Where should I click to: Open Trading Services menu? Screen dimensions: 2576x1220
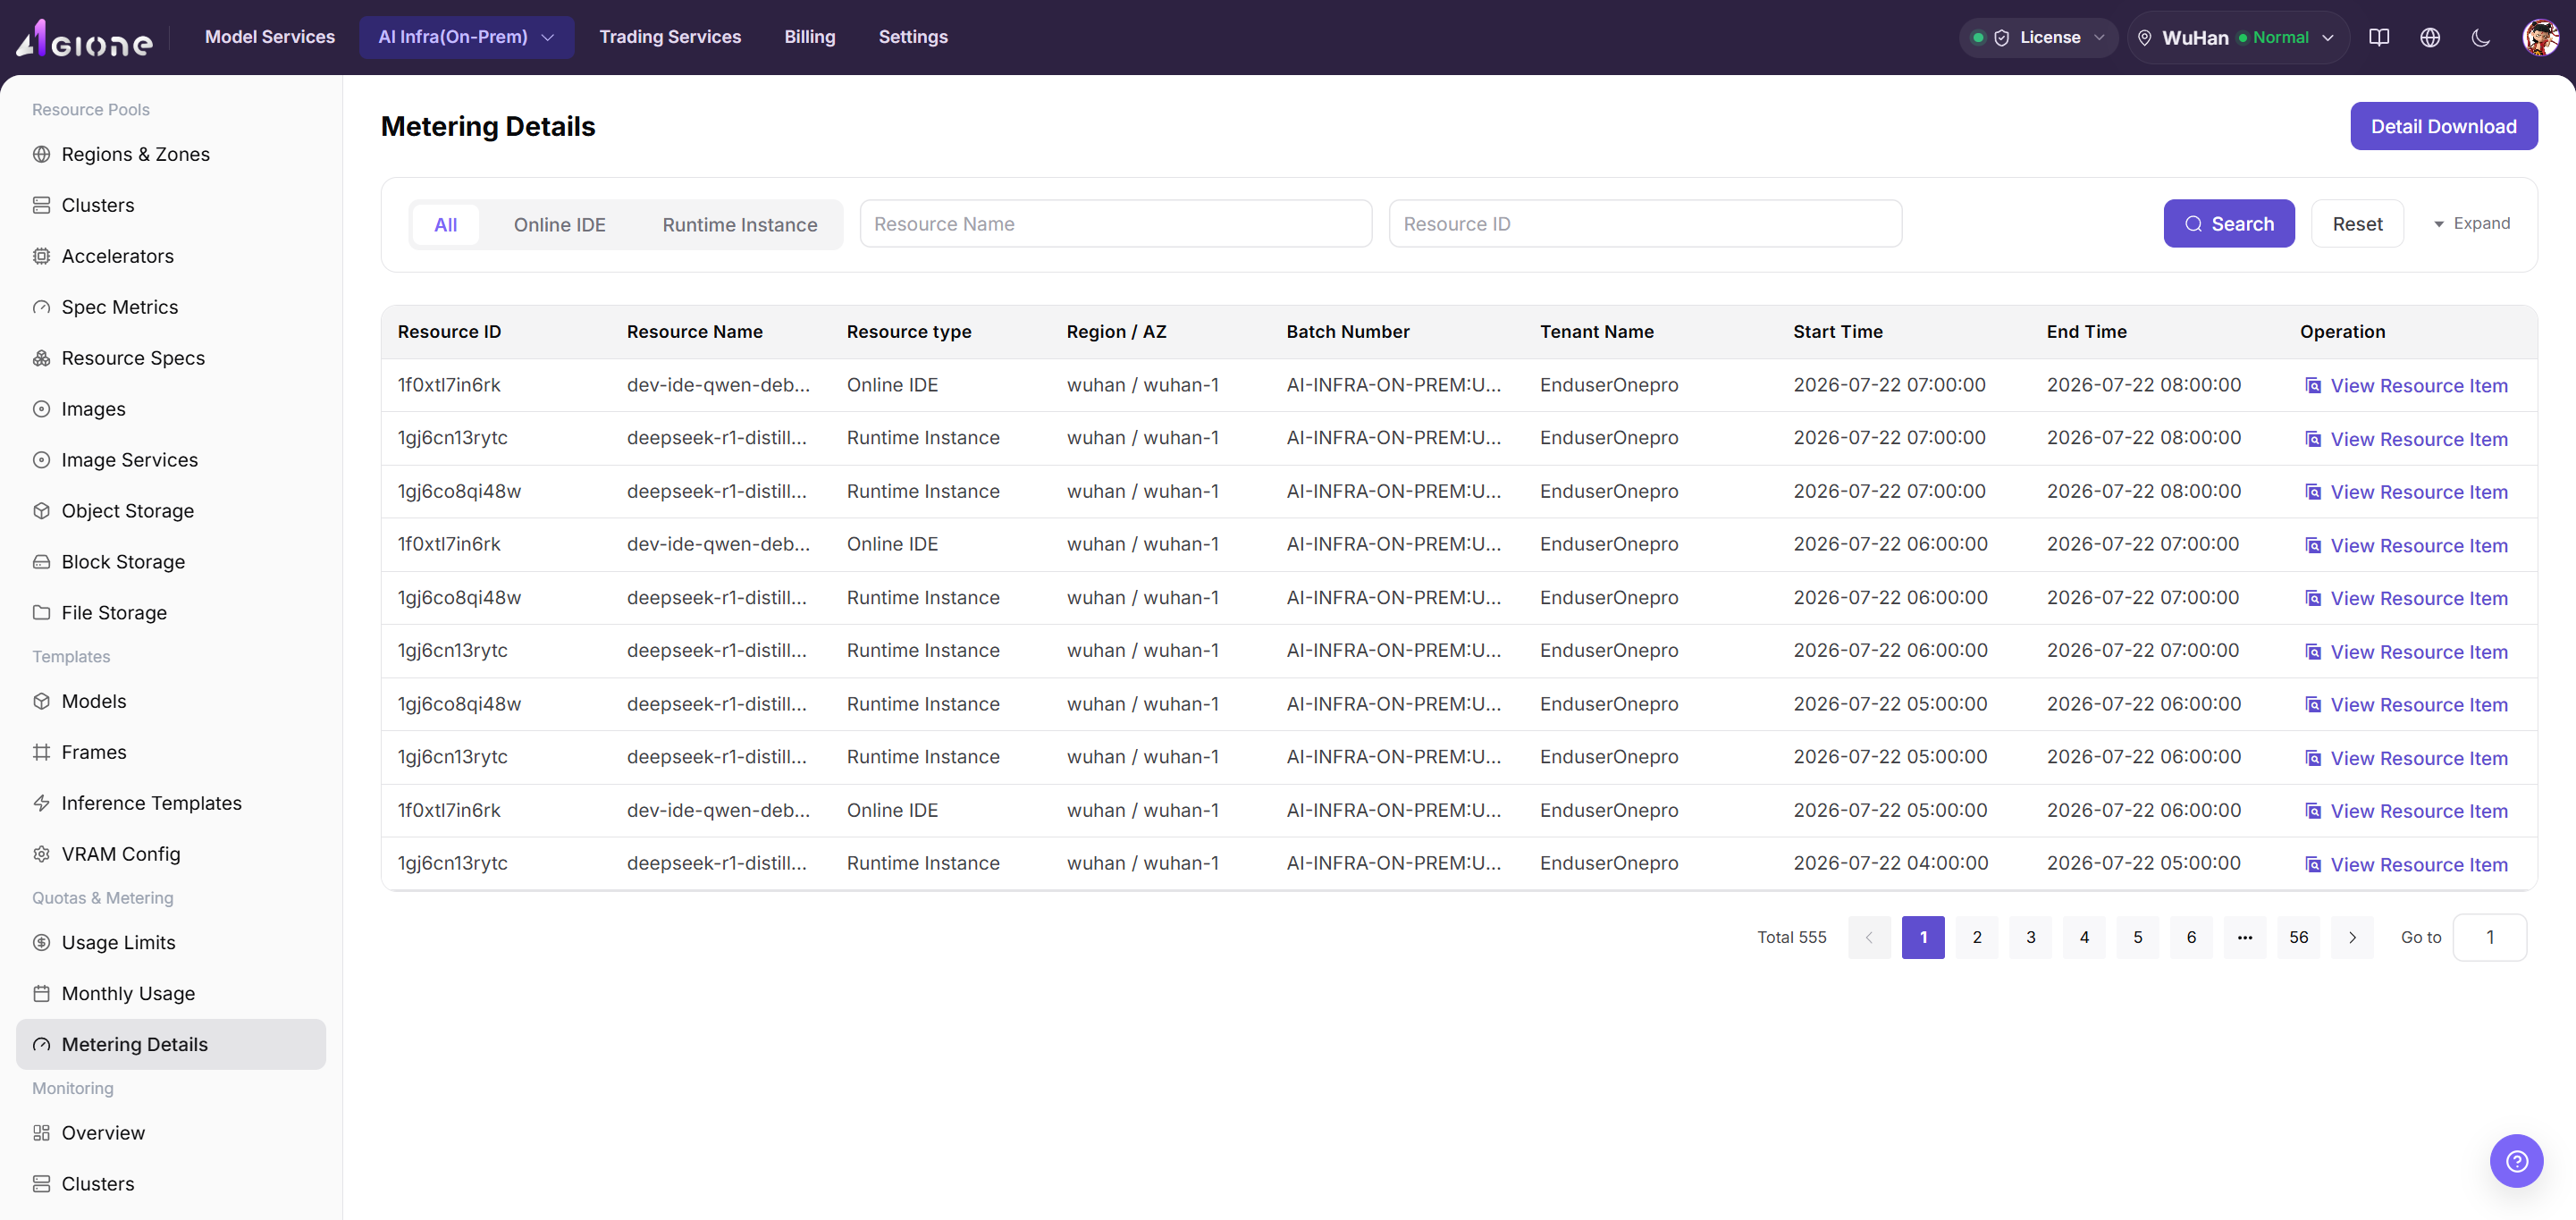pos(670,37)
